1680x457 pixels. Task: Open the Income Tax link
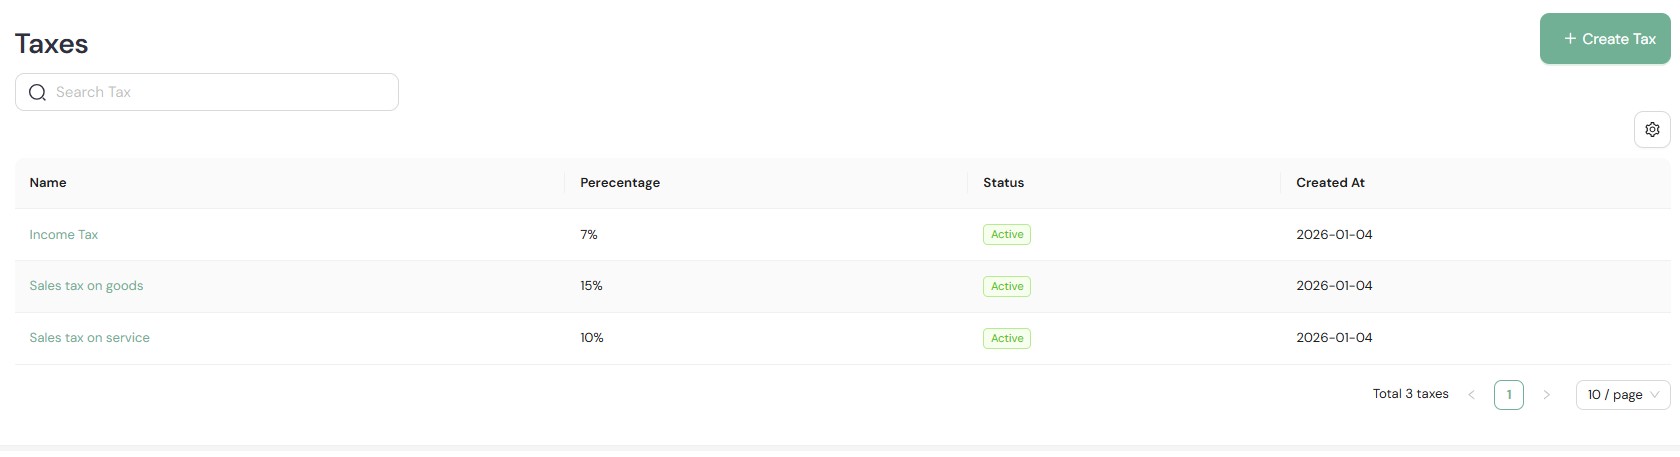click(x=64, y=235)
